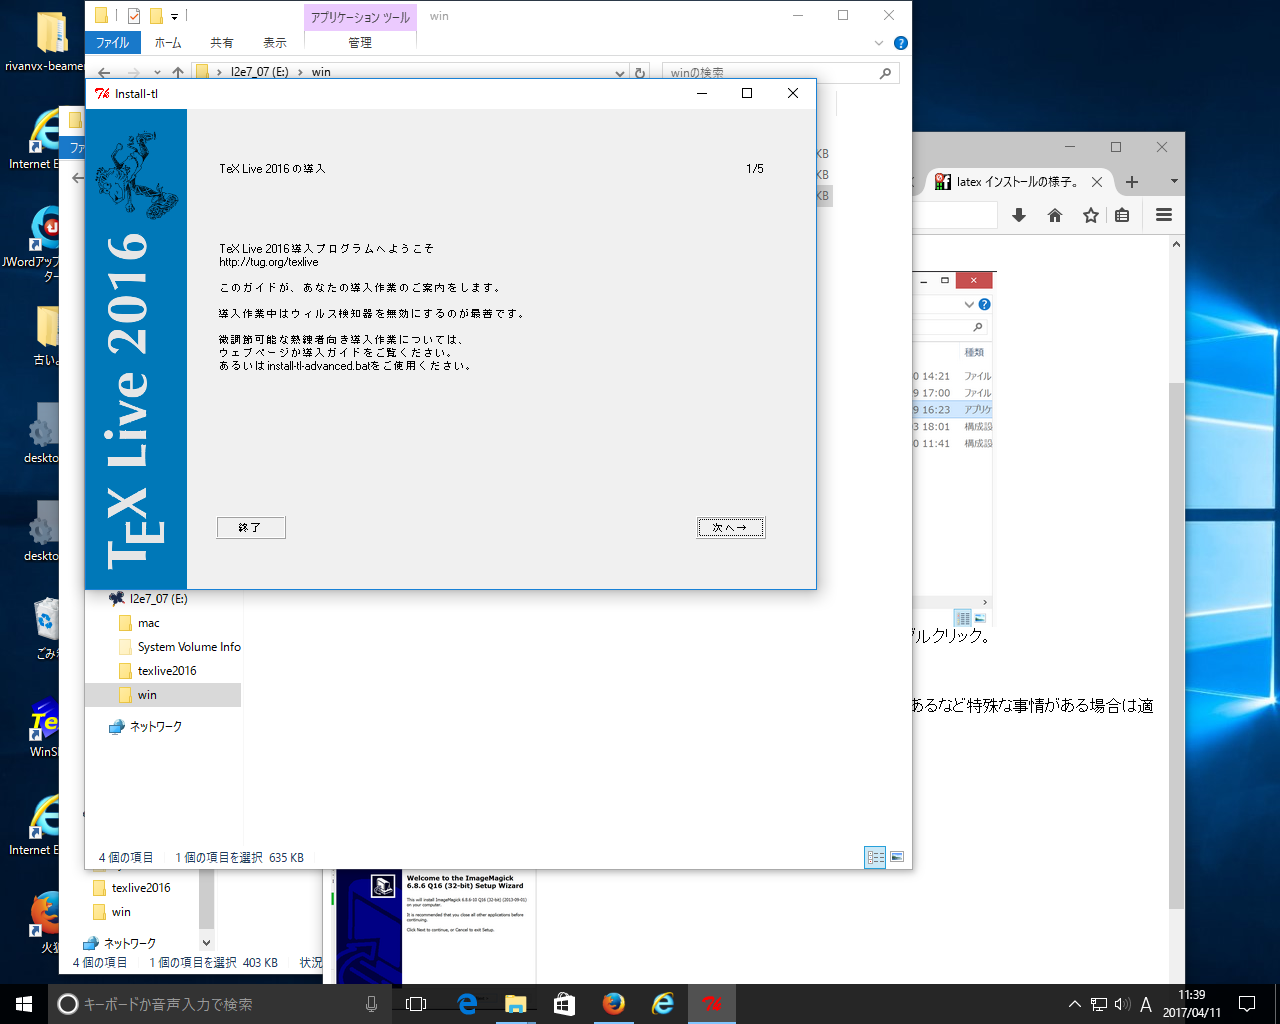Close the latex インストールの様子 tab
This screenshot has width=1280, height=1024.
(x=1097, y=182)
